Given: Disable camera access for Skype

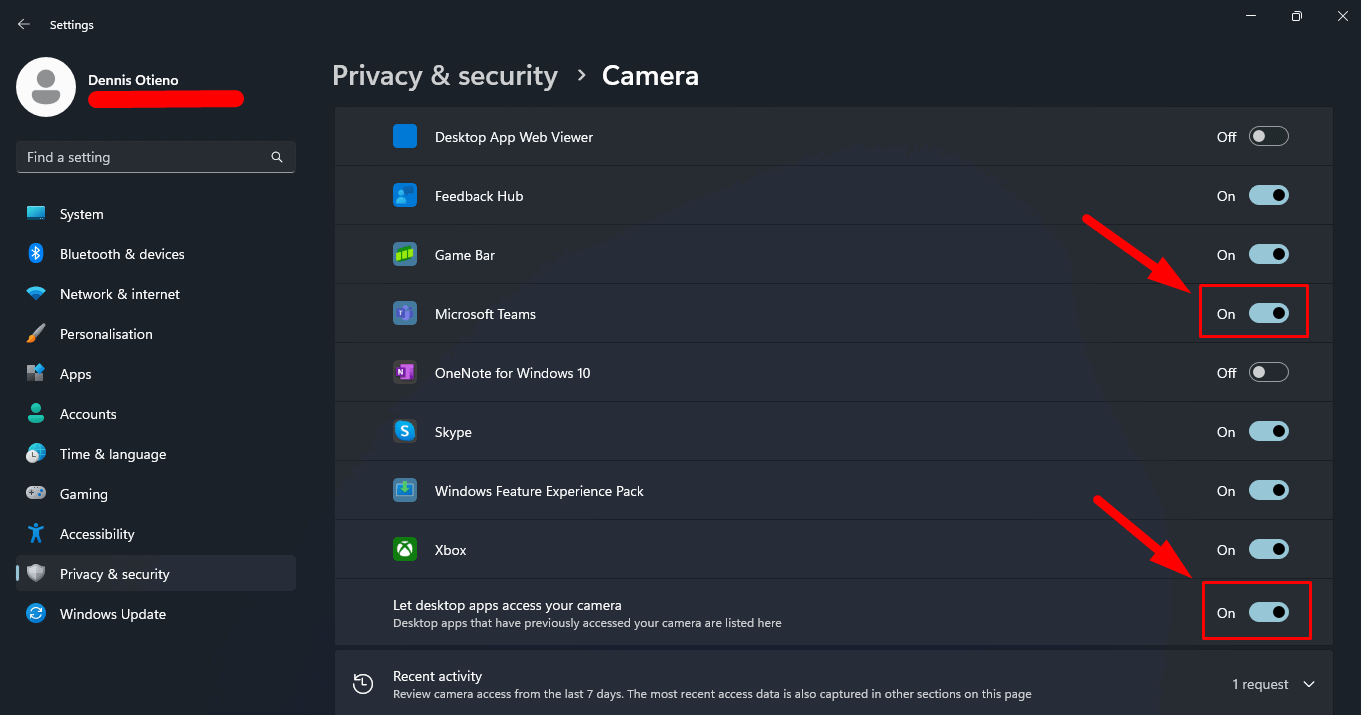Looking at the screenshot, I should tap(1268, 431).
